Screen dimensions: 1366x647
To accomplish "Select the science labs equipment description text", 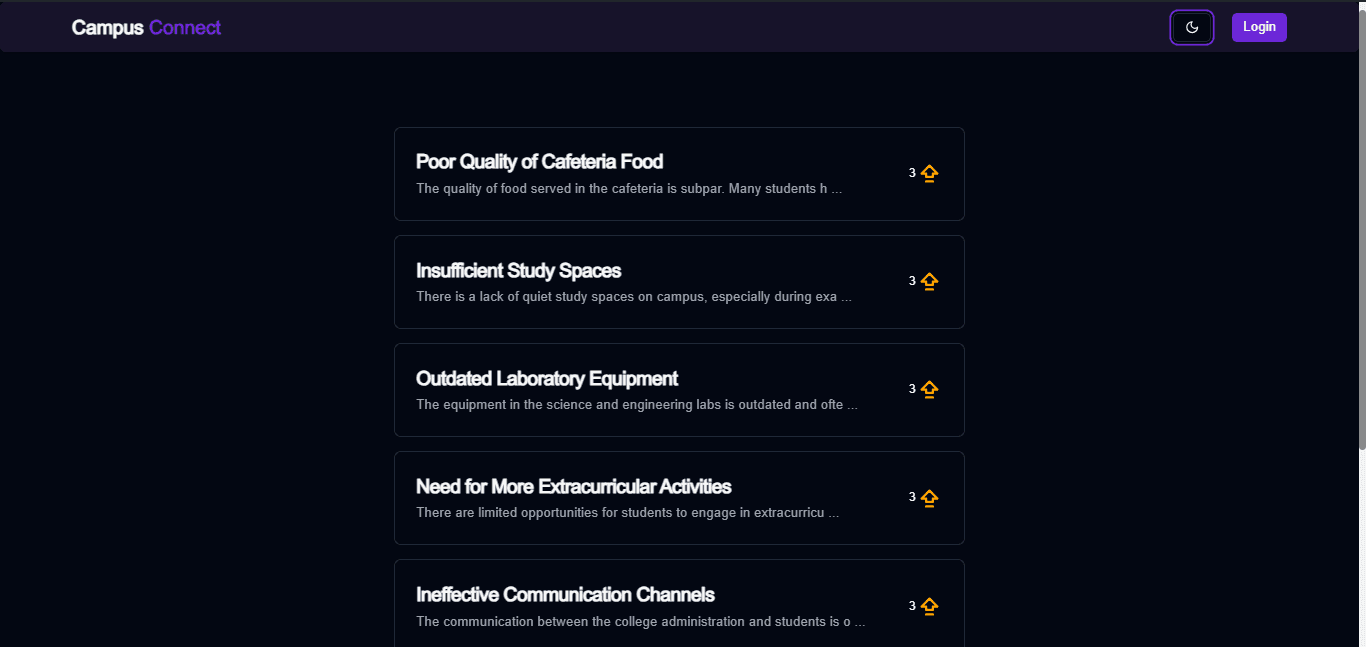I will pyautogui.click(x=637, y=404).
